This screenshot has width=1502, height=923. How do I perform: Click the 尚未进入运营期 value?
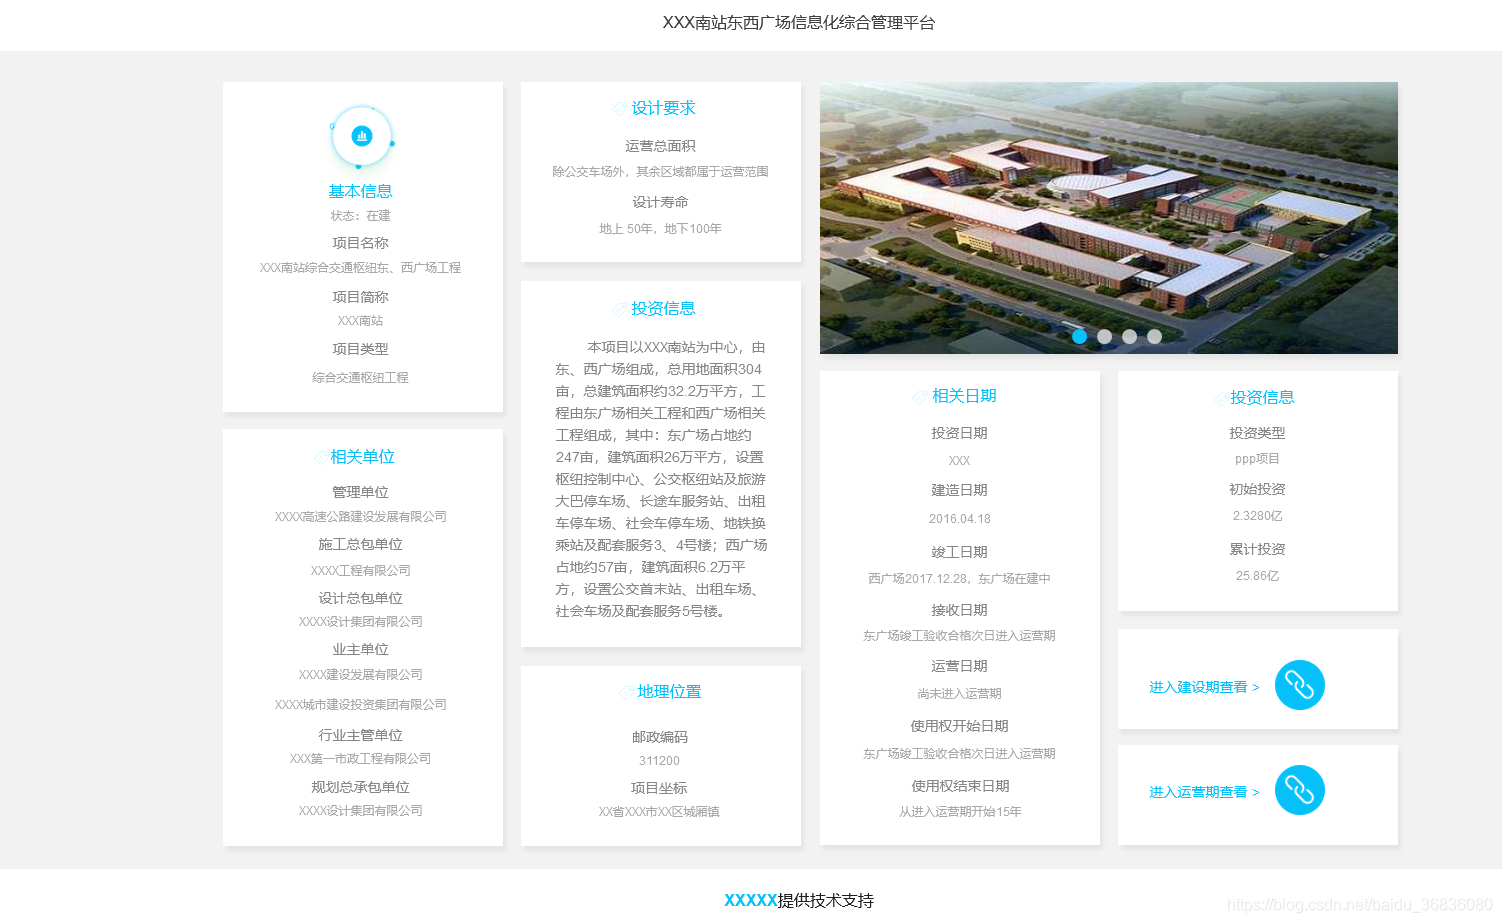[959, 694]
